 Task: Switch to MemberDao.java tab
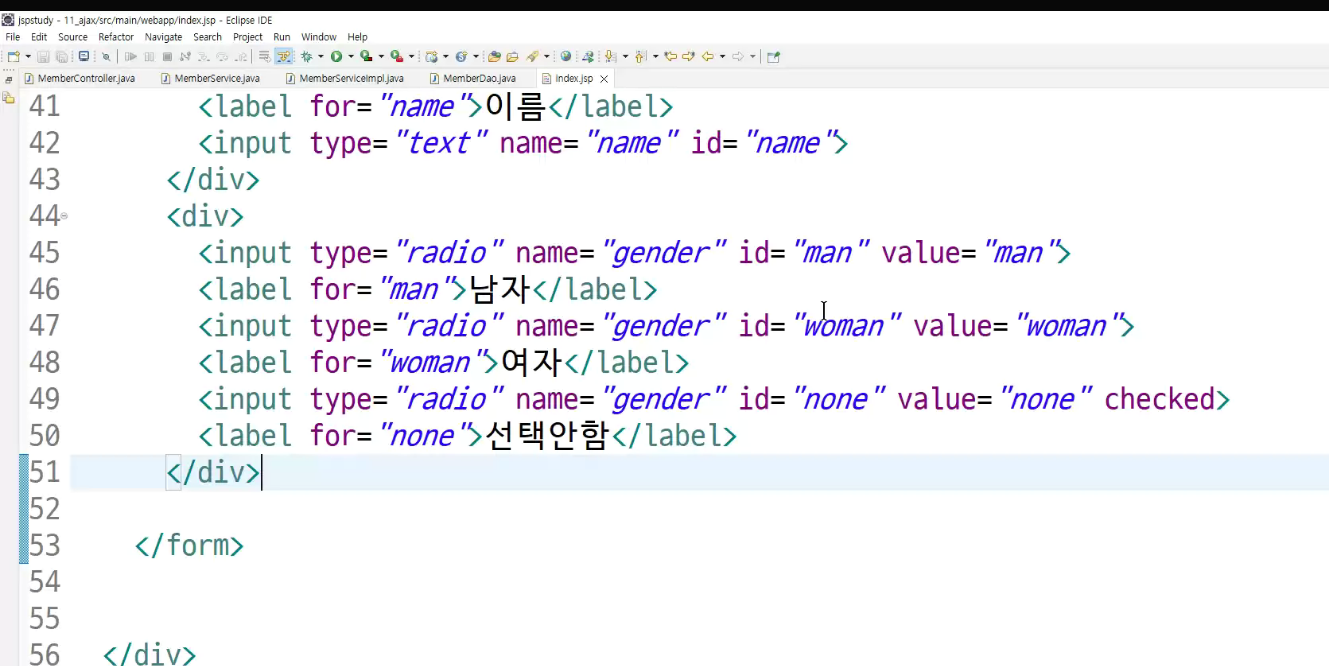pos(472,78)
